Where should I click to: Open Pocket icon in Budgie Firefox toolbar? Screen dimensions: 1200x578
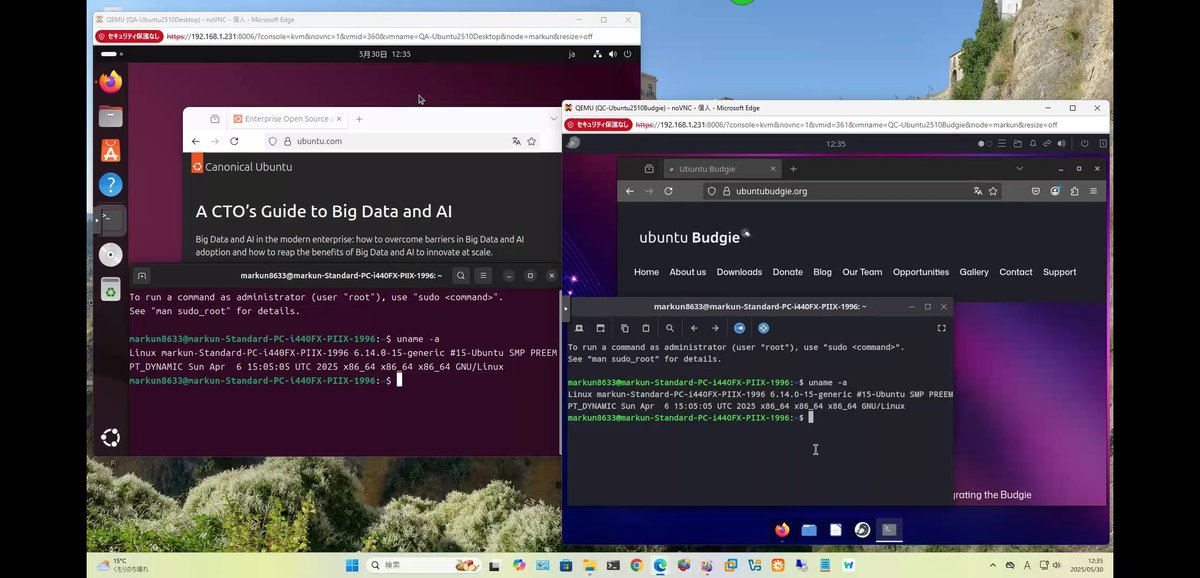[1036, 191]
